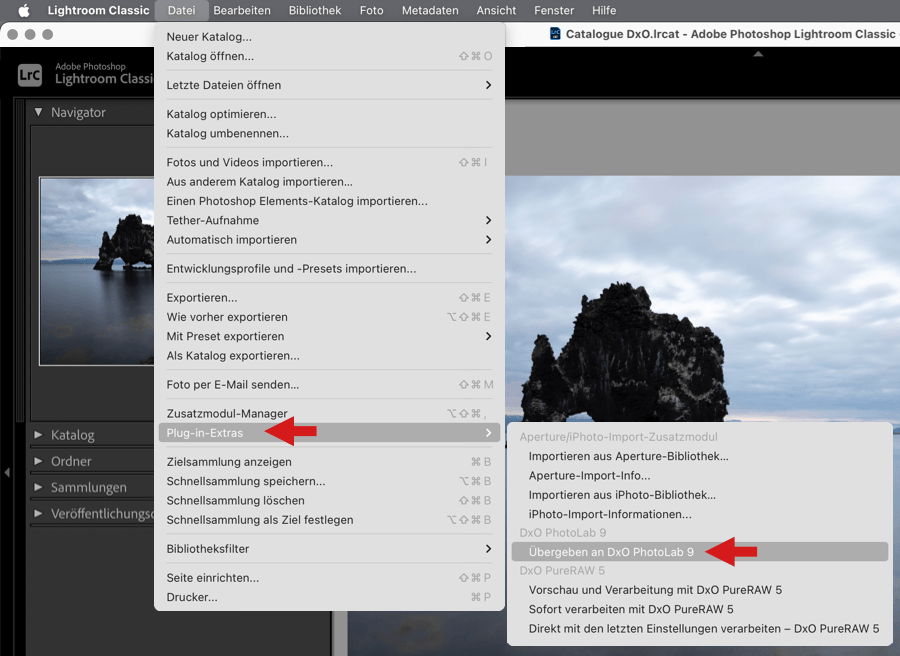Expand the Katalog panel
This screenshot has height=656, width=900.
tap(38, 435)
